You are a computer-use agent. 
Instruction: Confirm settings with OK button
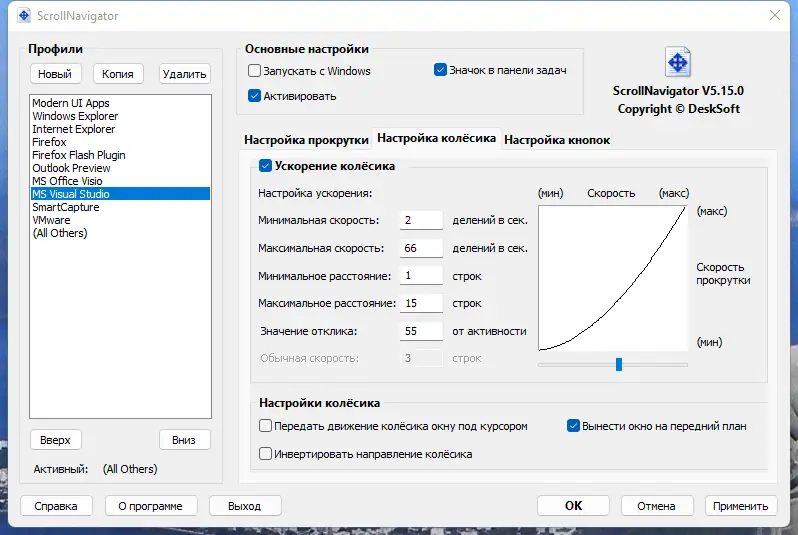(x=573, y=506)
